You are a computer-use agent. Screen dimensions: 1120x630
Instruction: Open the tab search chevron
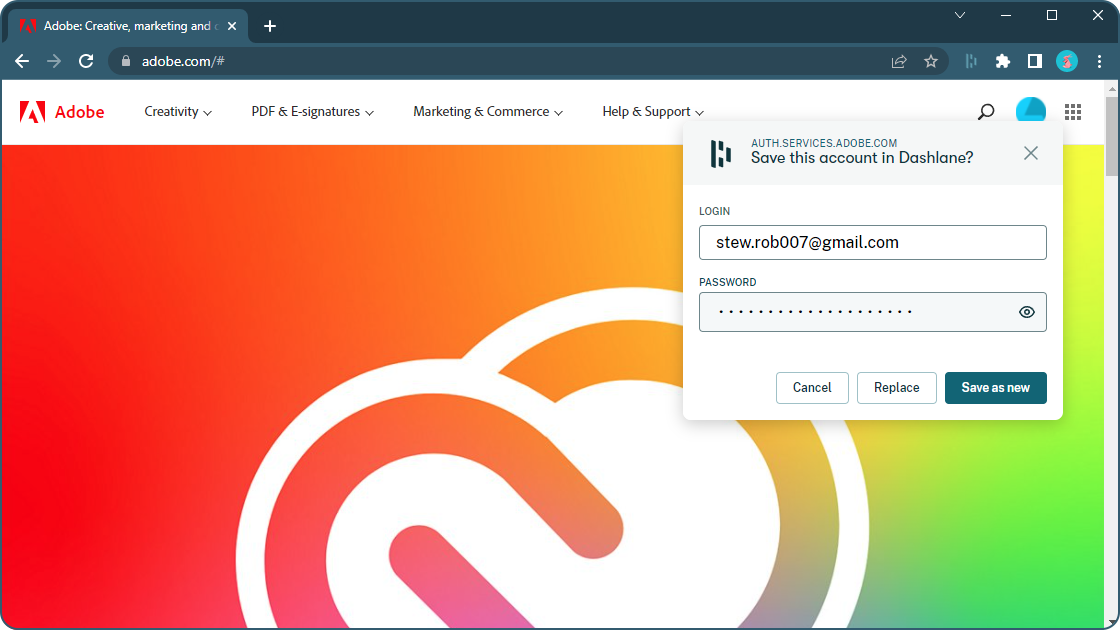pos(960,15)
